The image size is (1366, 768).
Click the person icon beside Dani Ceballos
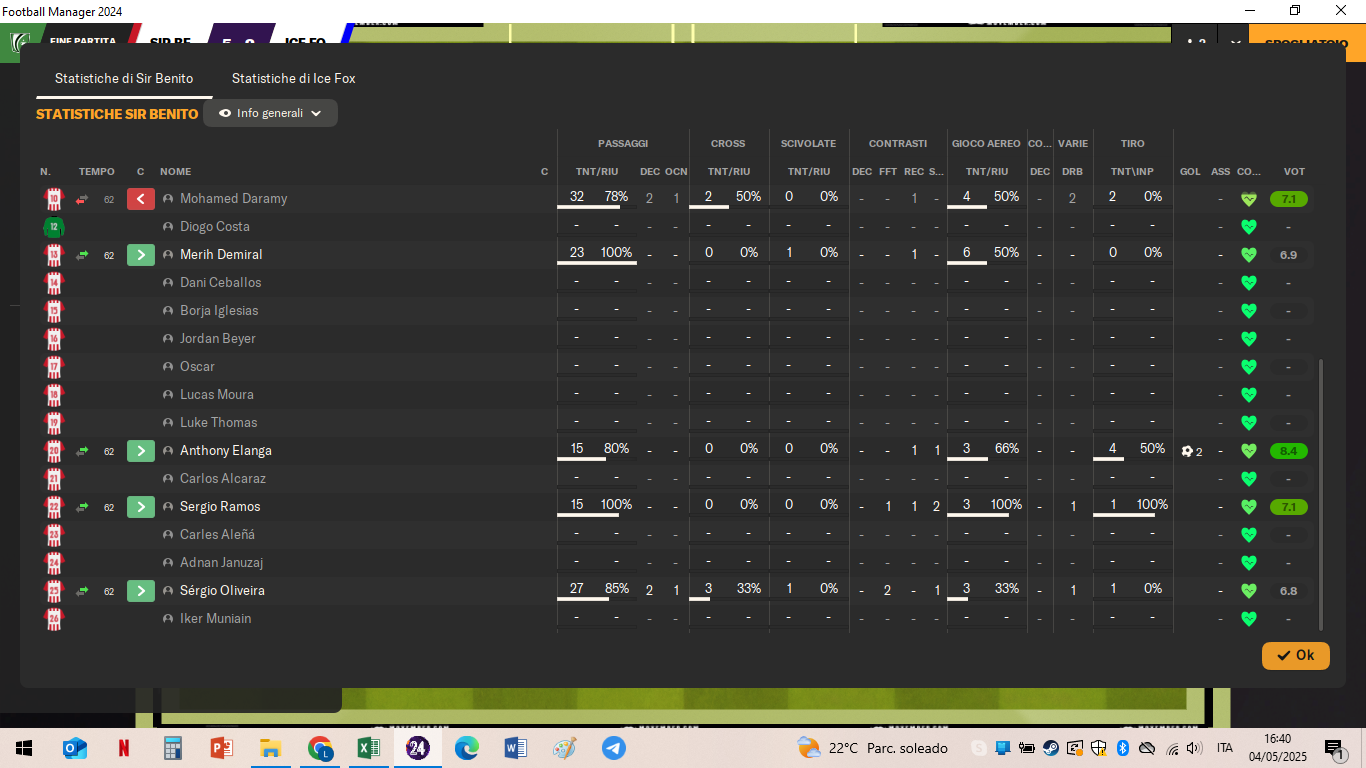pyautogui.click(x=168, y=283)
